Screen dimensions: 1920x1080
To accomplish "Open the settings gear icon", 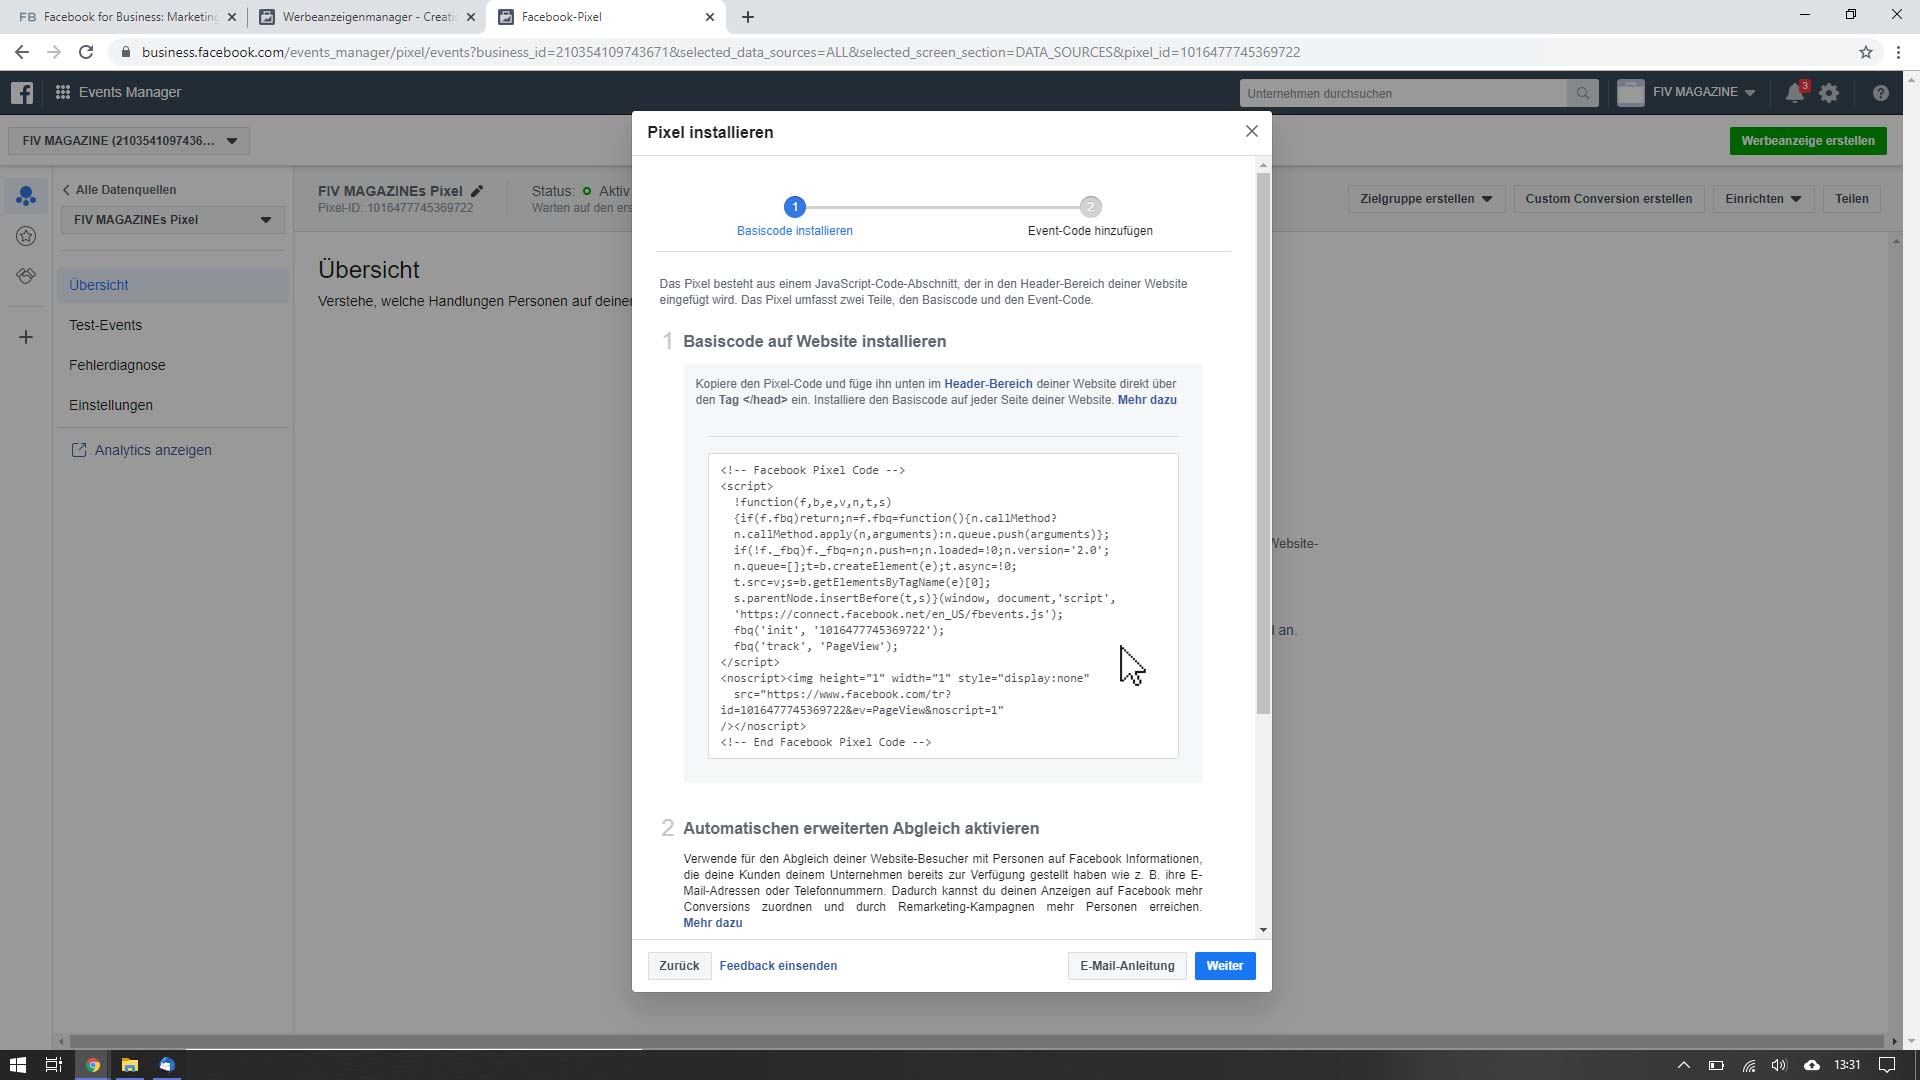I will click(1829, 93).
